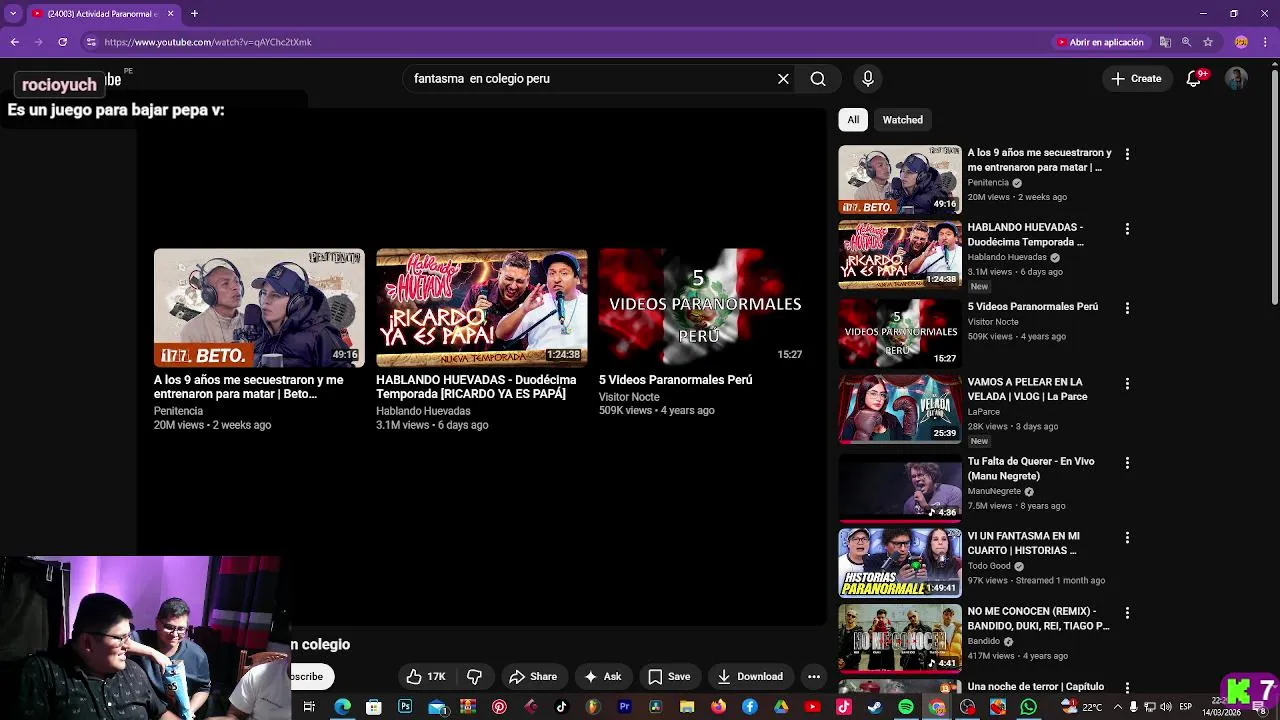Select the Watched filter chip
The image size is (1280, 720).
(902, 120)
